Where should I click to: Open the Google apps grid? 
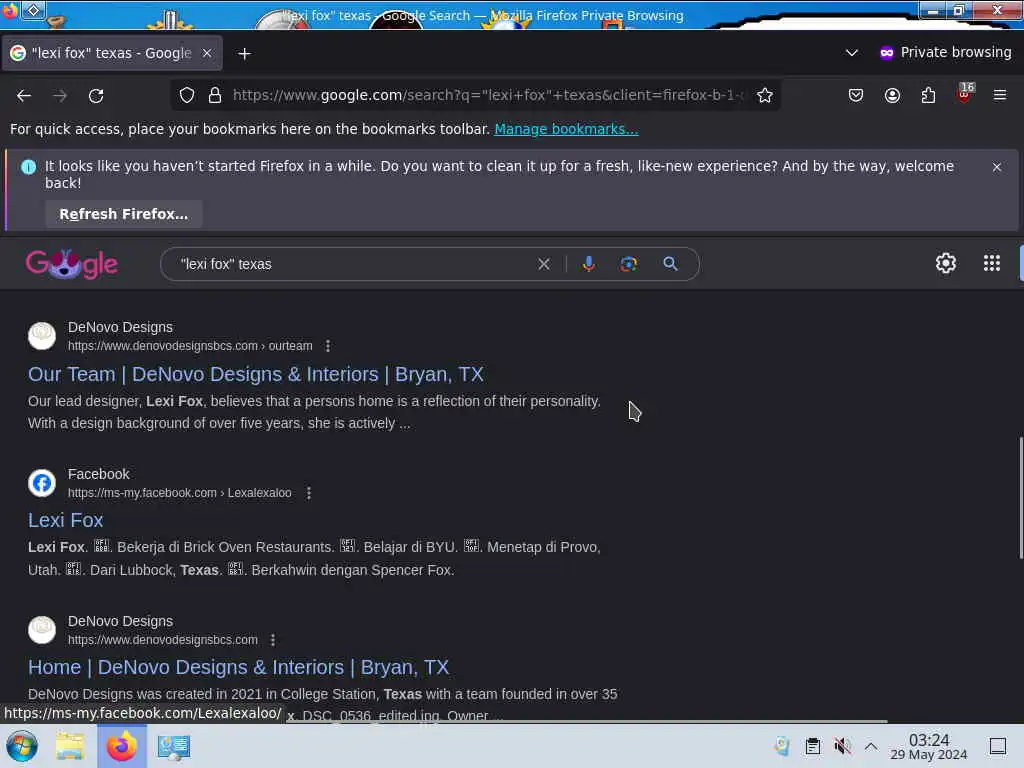(991, 263)
